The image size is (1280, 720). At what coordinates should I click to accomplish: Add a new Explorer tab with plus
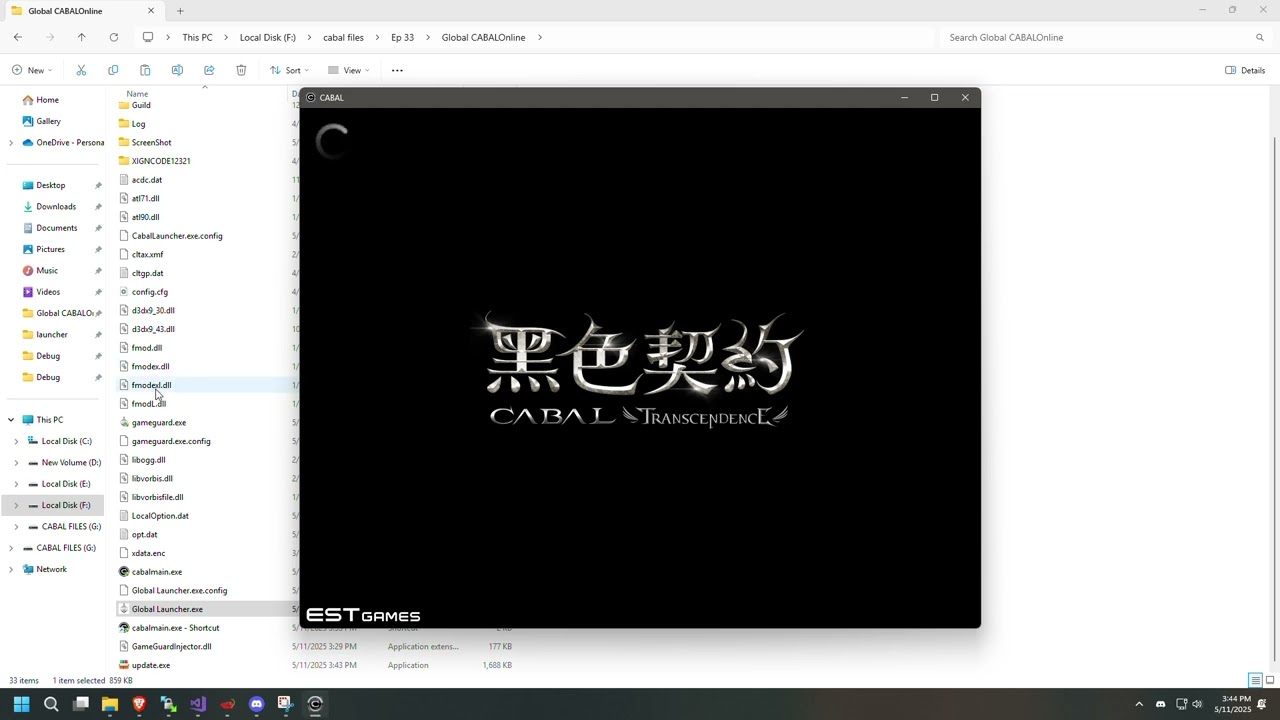[180, 11]
